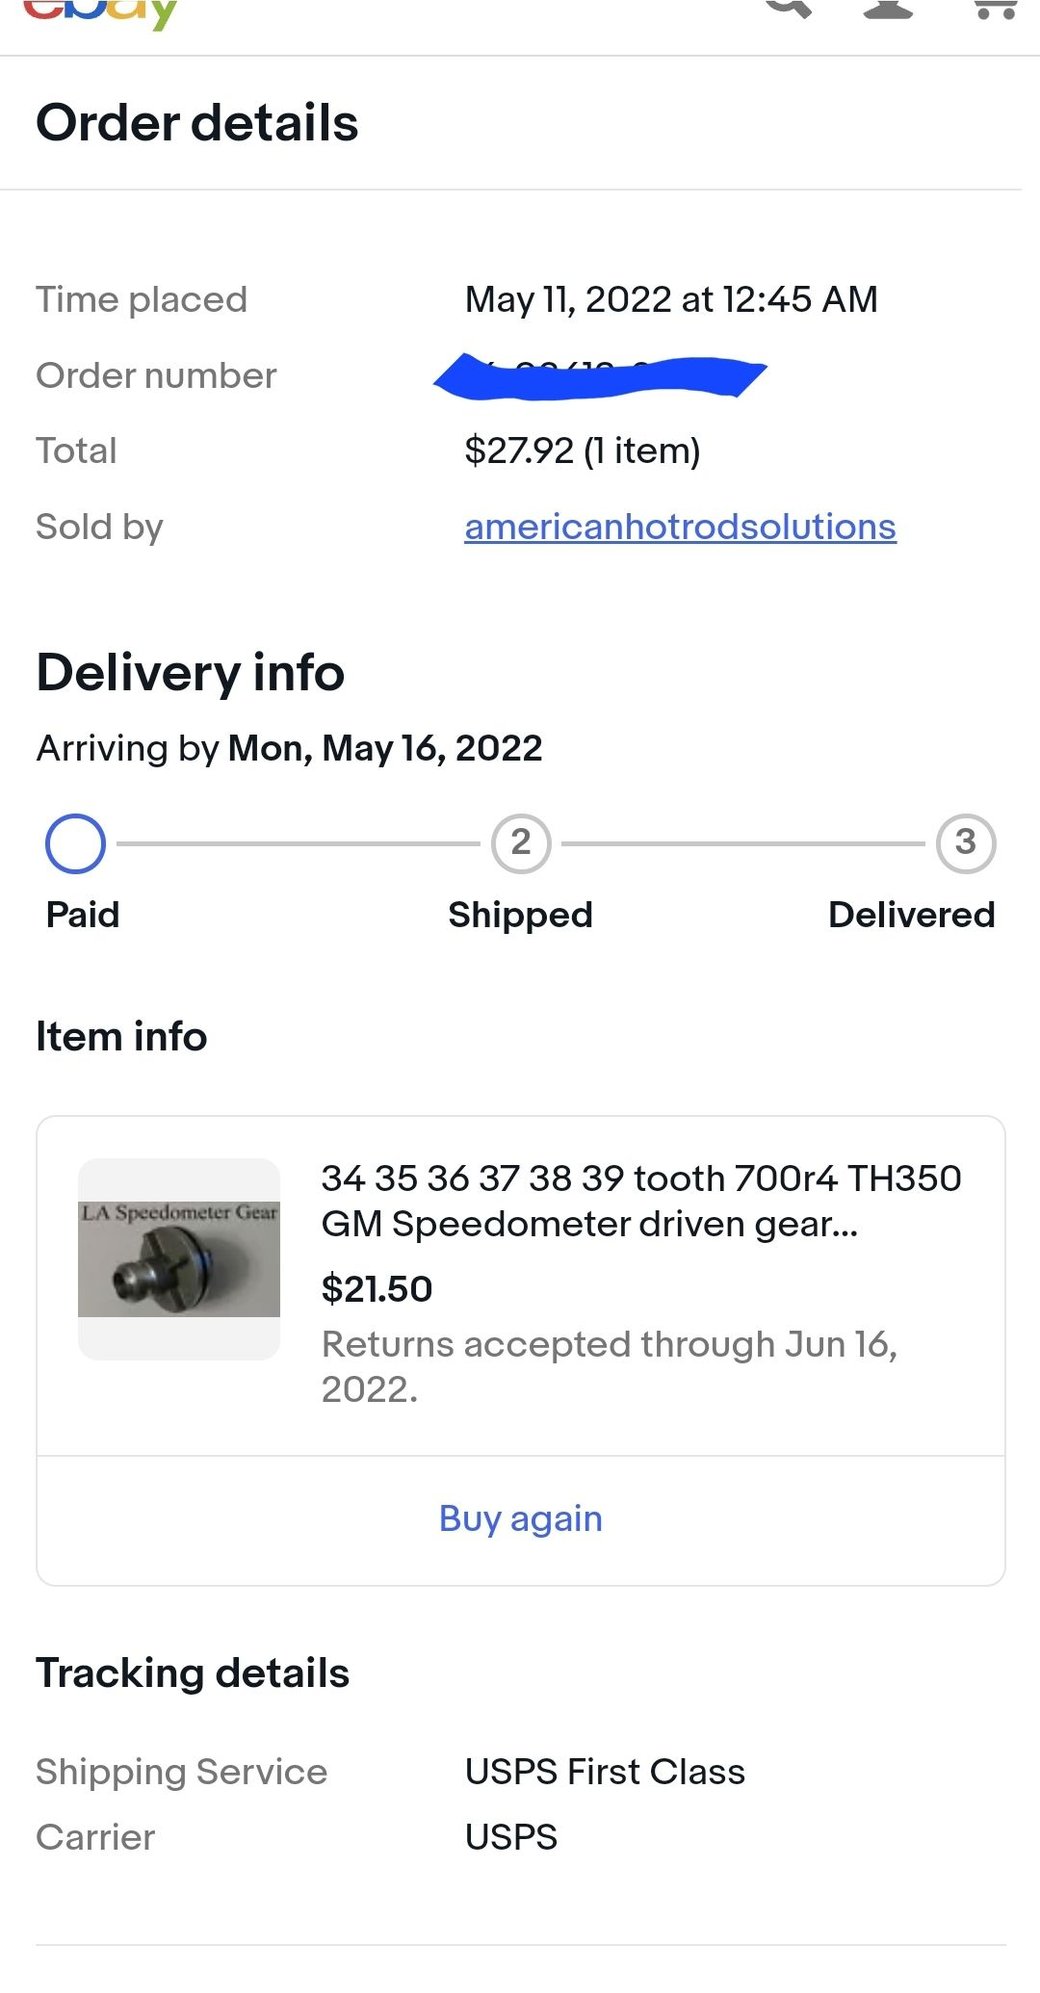Click the step 3 Delivered circle
Viewport: 1040px width, 1993px height.
[966, 843]
